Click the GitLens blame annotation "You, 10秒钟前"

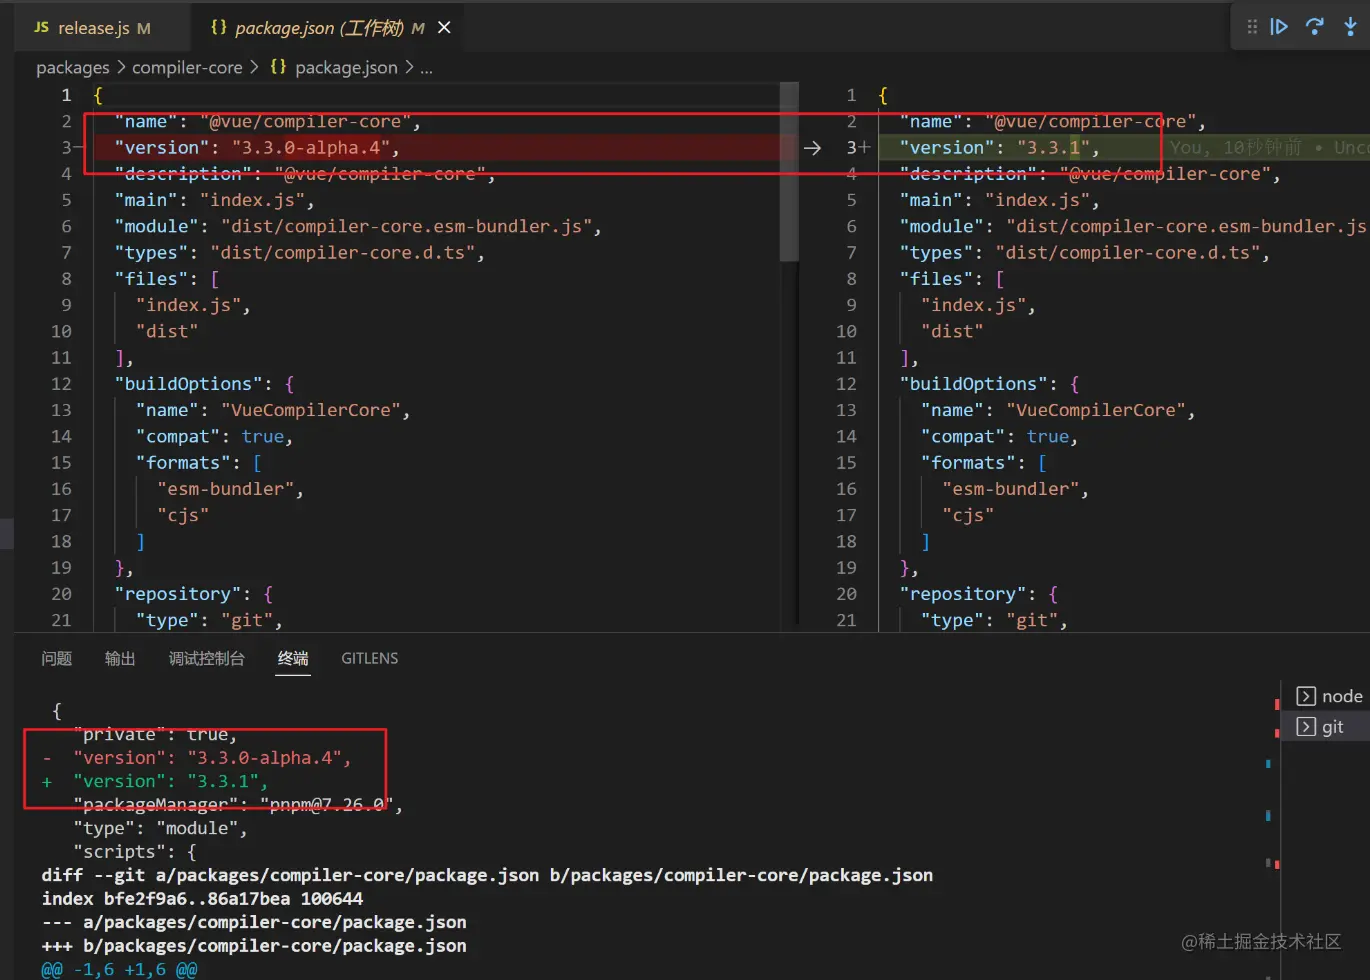tap(1236, 148)
